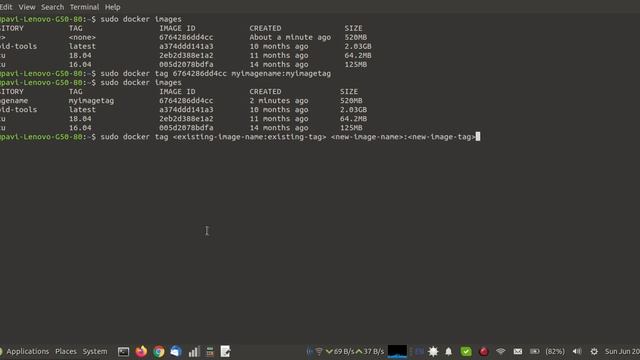Launch Google Chrome from the panel
The height and width of the screenshot is (360, 640).
pyautogui.click(x=159, y=351)
